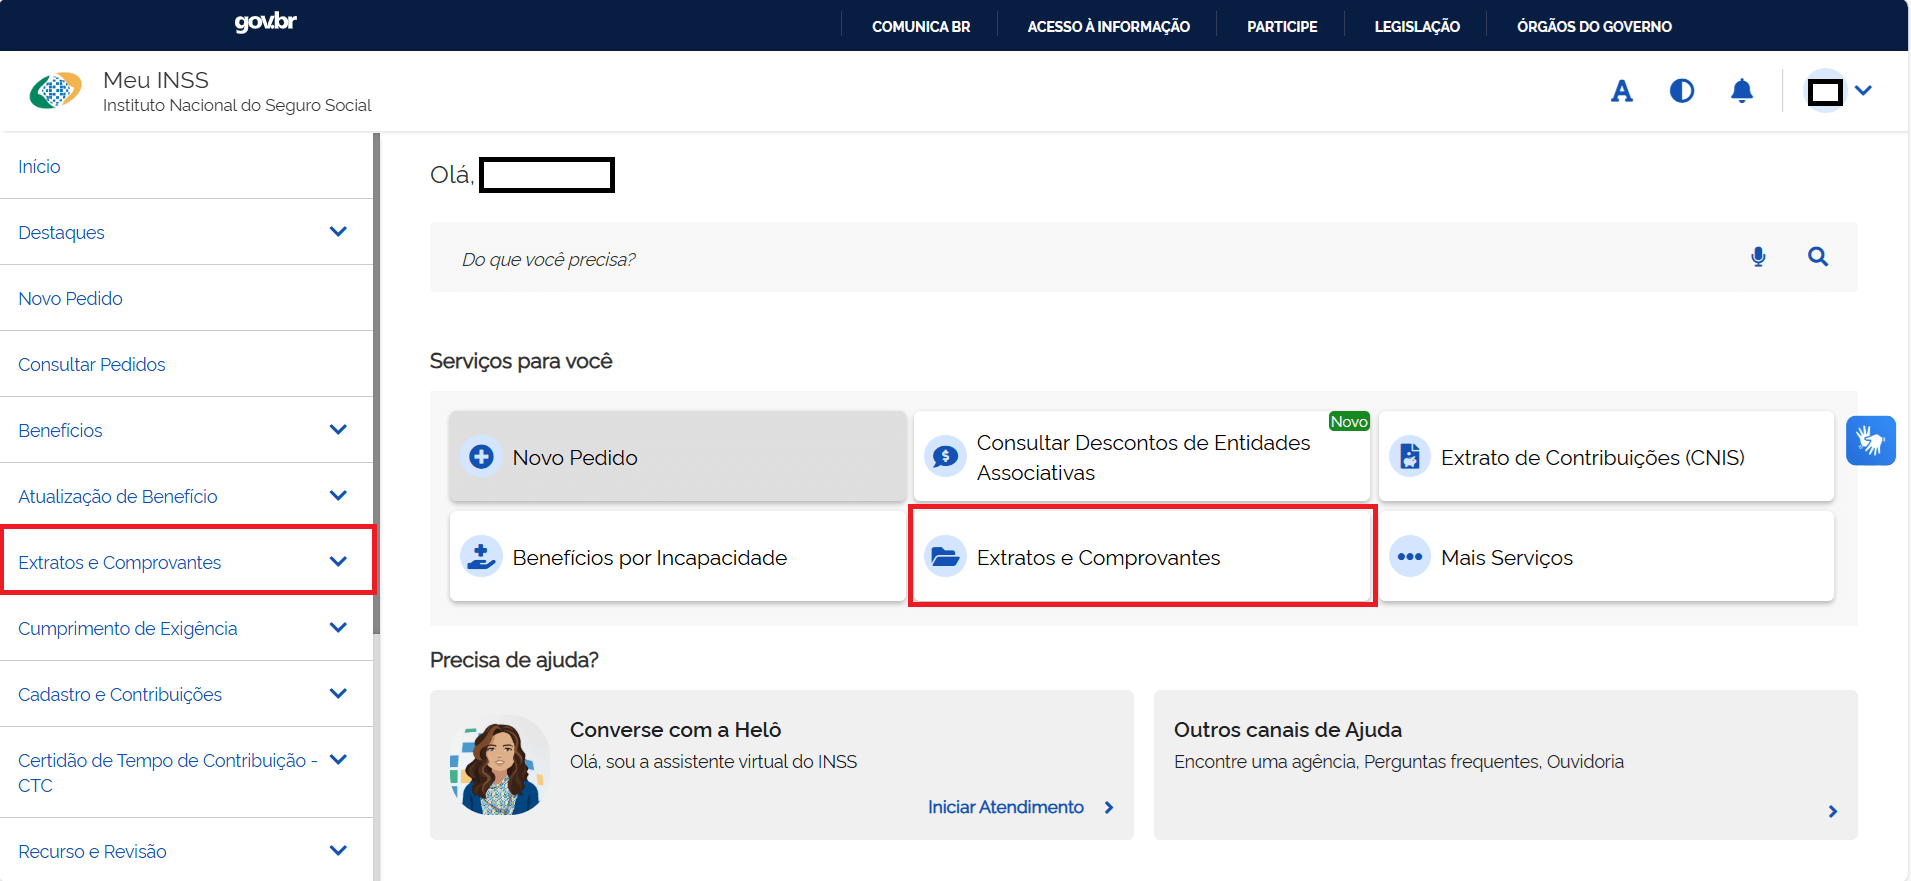Expand Extratos e Comprovantes in sidebar
1911x881 pixels.
pos(338,562)
